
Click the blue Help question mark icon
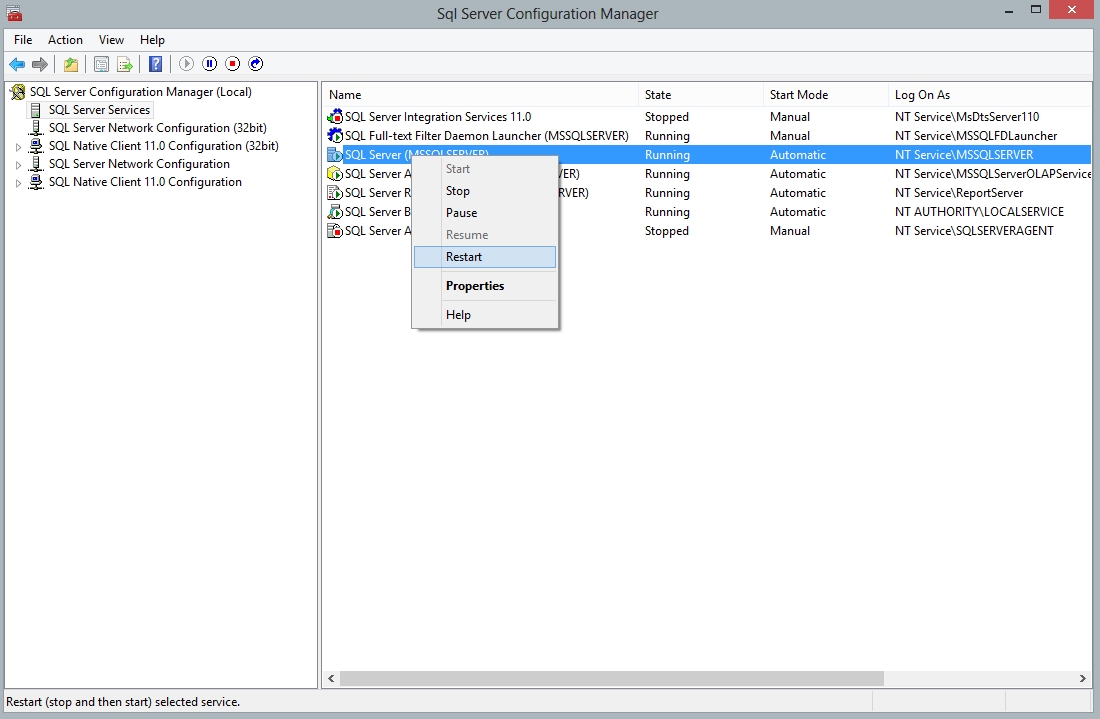pyautogui.click(x=155, y=64)
